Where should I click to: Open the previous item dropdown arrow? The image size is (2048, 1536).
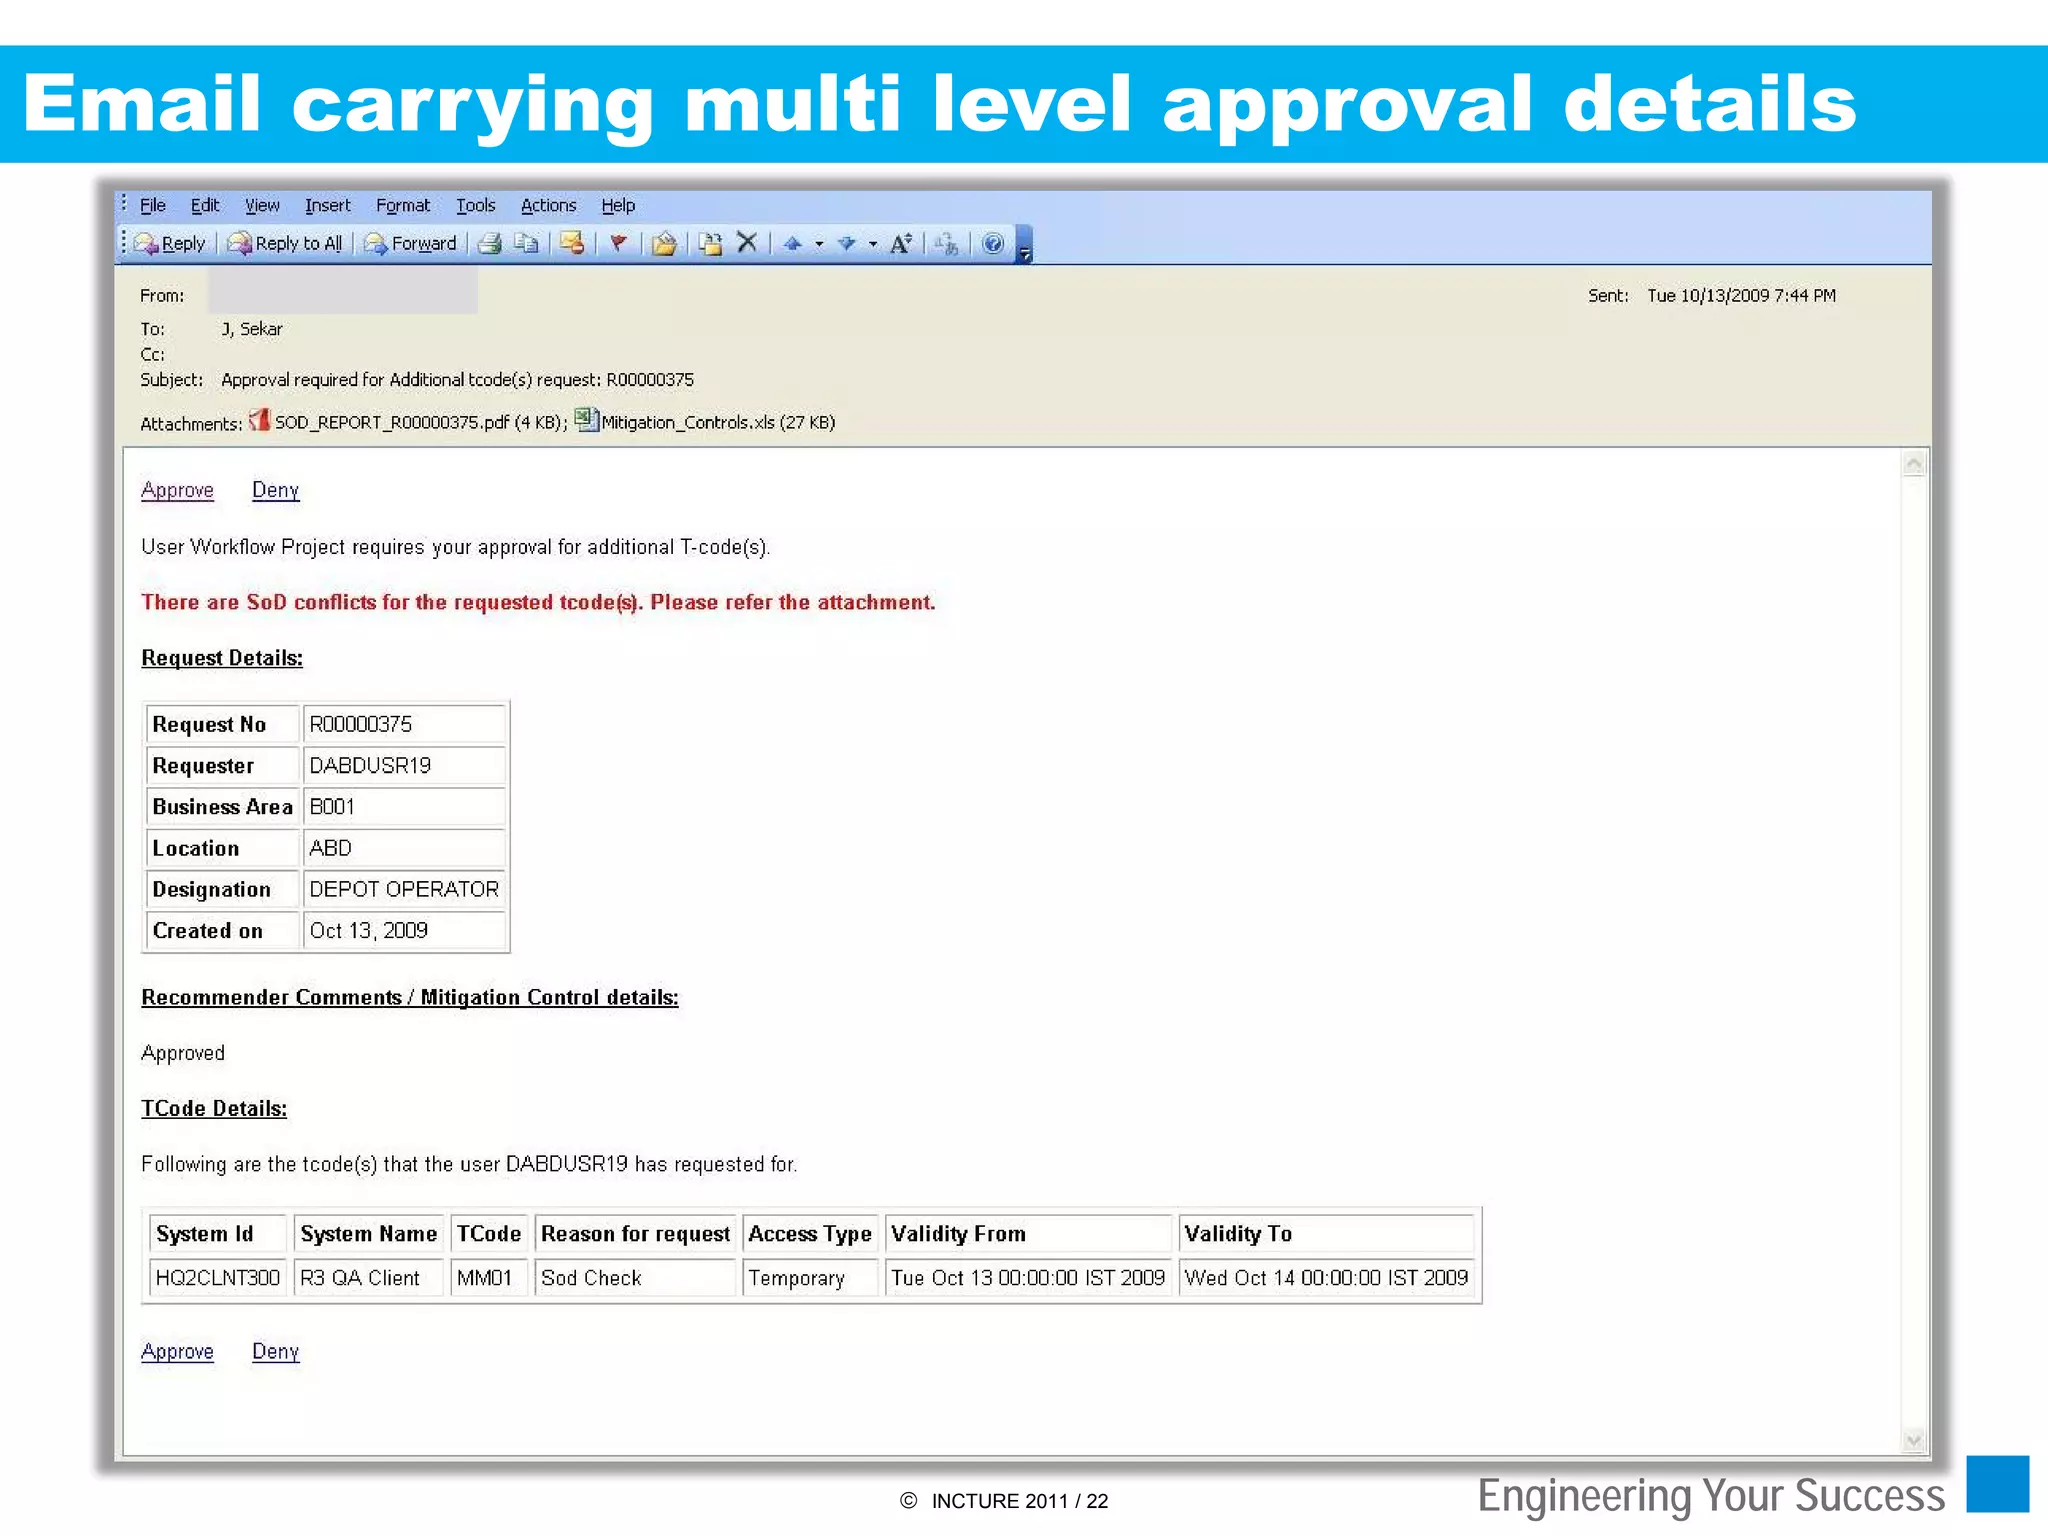(x=819, y=244)
